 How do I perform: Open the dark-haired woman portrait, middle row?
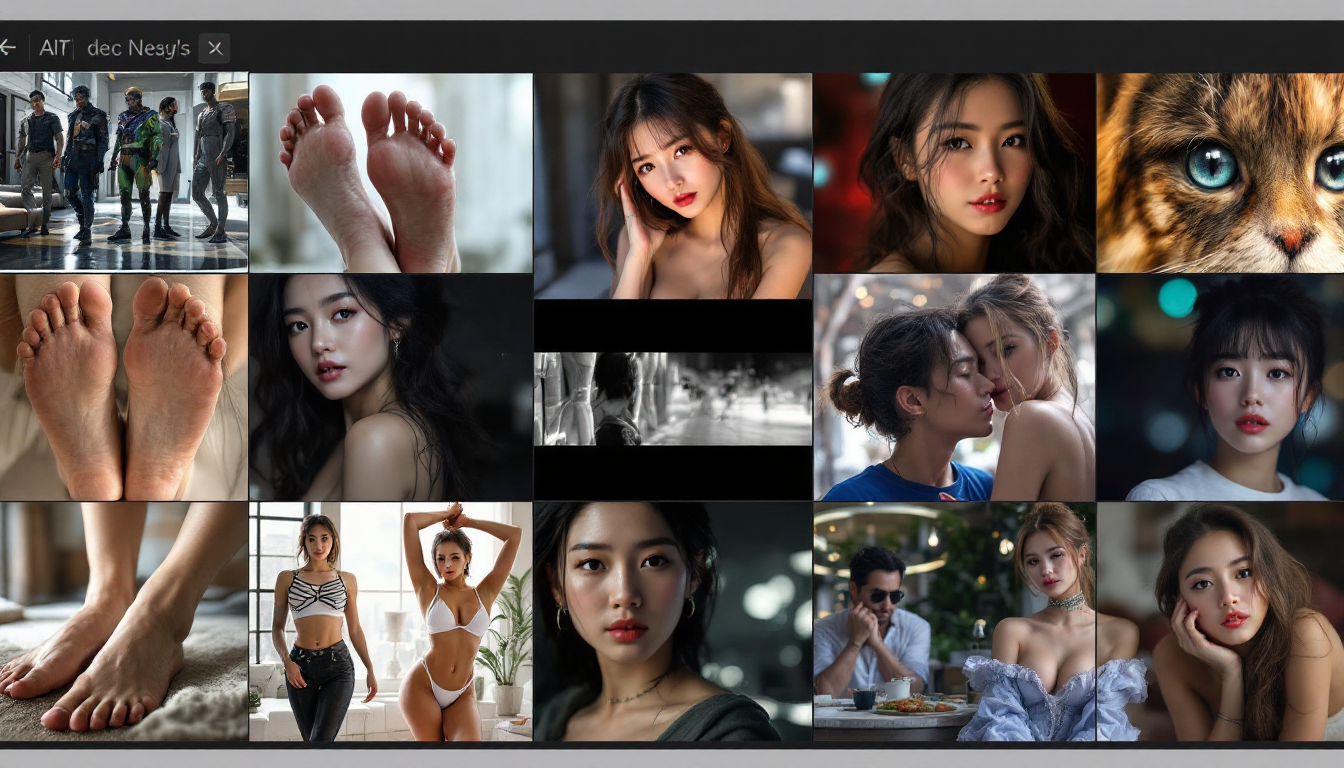click(x=390, y=390)
